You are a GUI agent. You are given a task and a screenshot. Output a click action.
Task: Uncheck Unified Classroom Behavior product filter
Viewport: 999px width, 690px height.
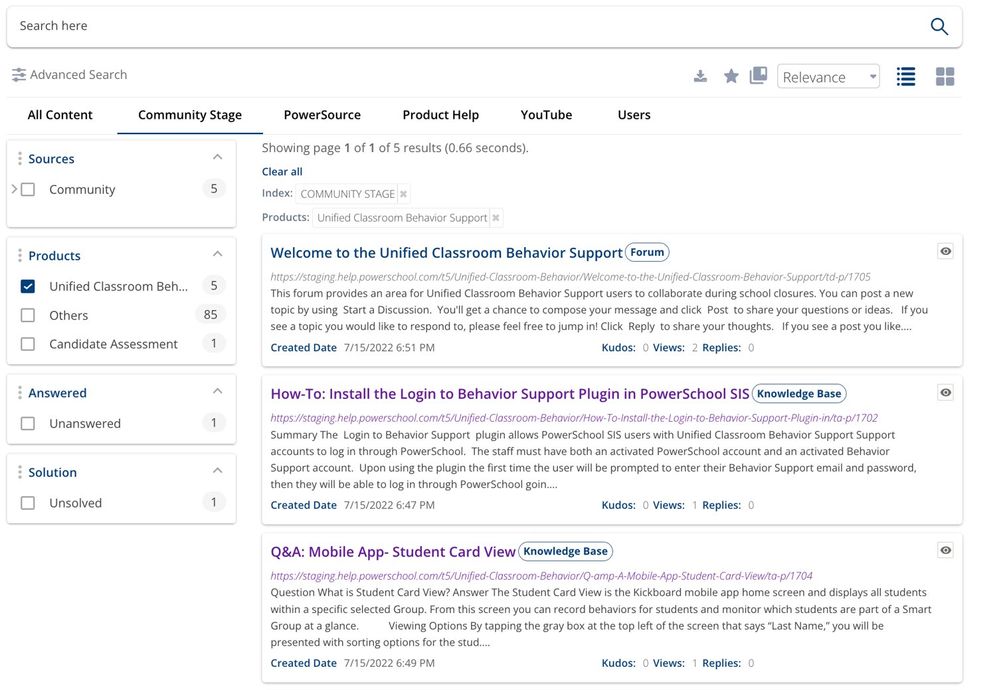pyautogui.click(x=28, y=287)
